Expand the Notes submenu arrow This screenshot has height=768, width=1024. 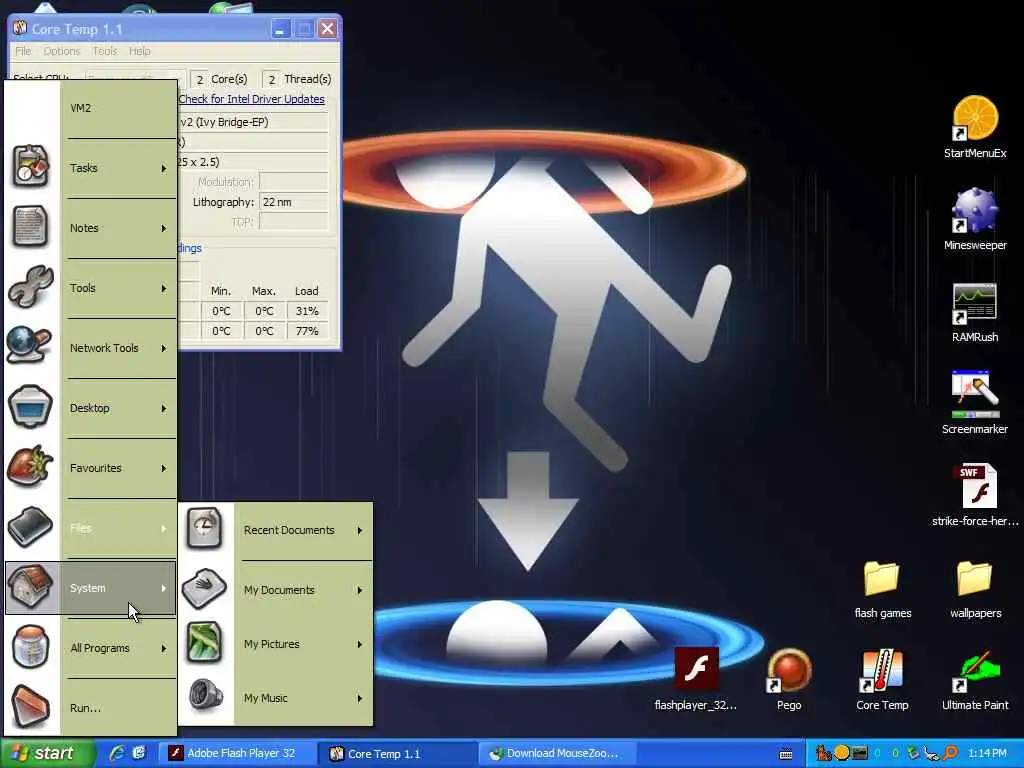[164, 229]
